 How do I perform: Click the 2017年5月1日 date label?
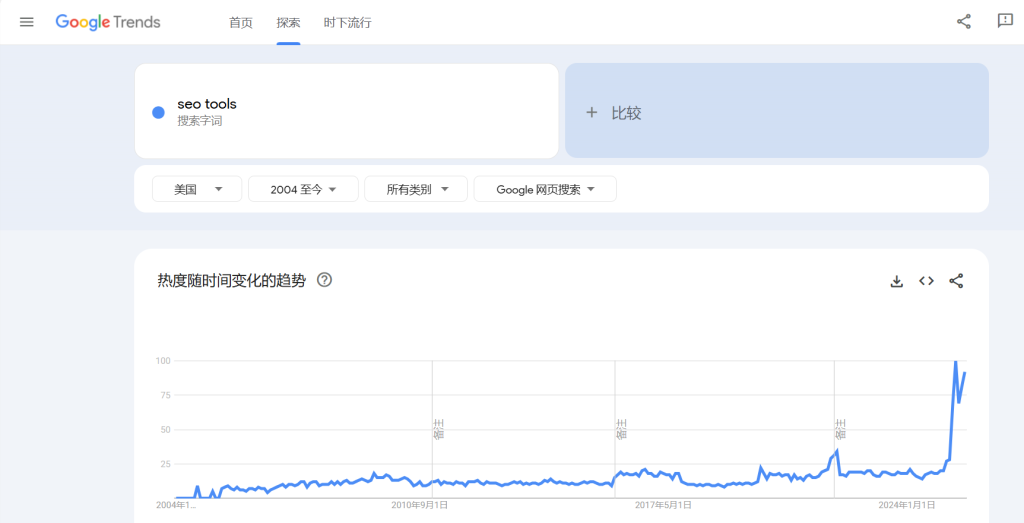point(663,505)
